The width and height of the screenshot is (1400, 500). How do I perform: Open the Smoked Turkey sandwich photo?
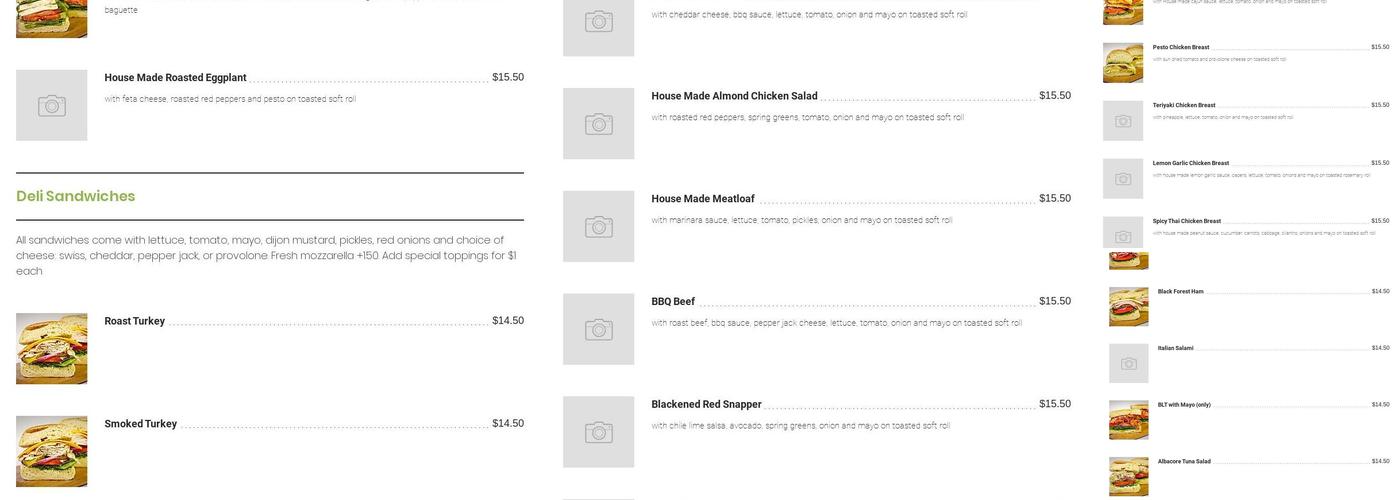point(52,451)
